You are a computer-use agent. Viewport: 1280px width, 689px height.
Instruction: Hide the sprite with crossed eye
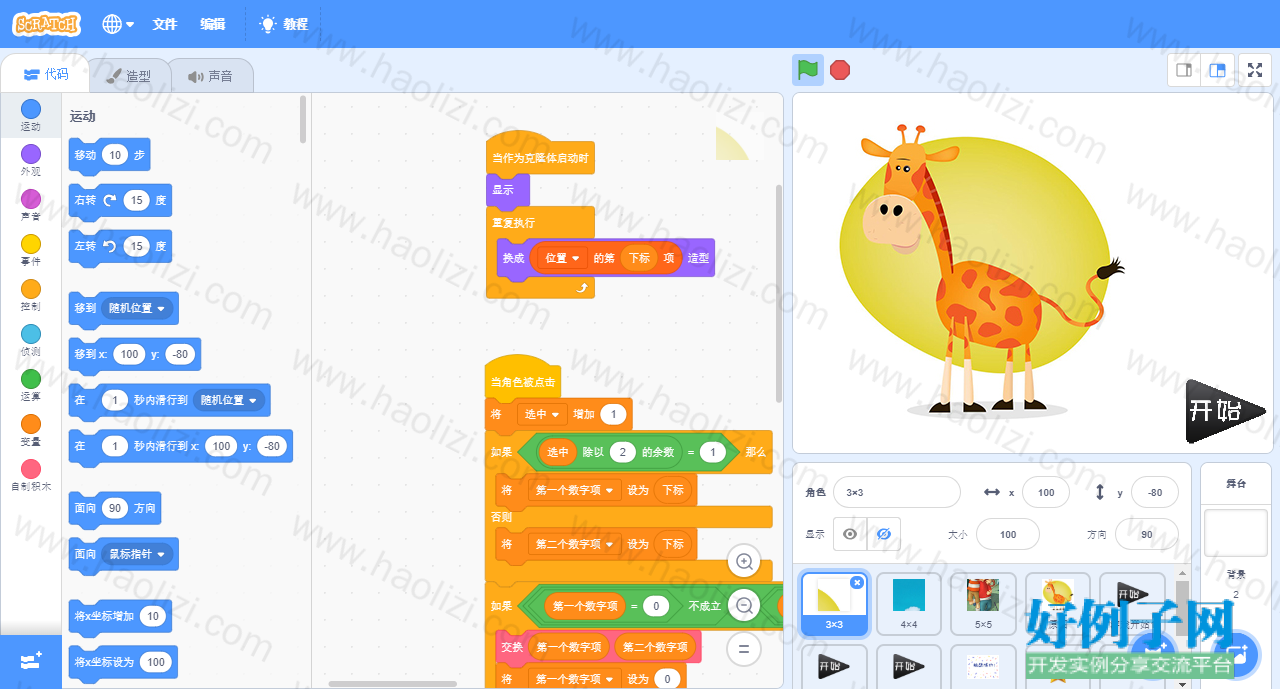coord(883,534)
